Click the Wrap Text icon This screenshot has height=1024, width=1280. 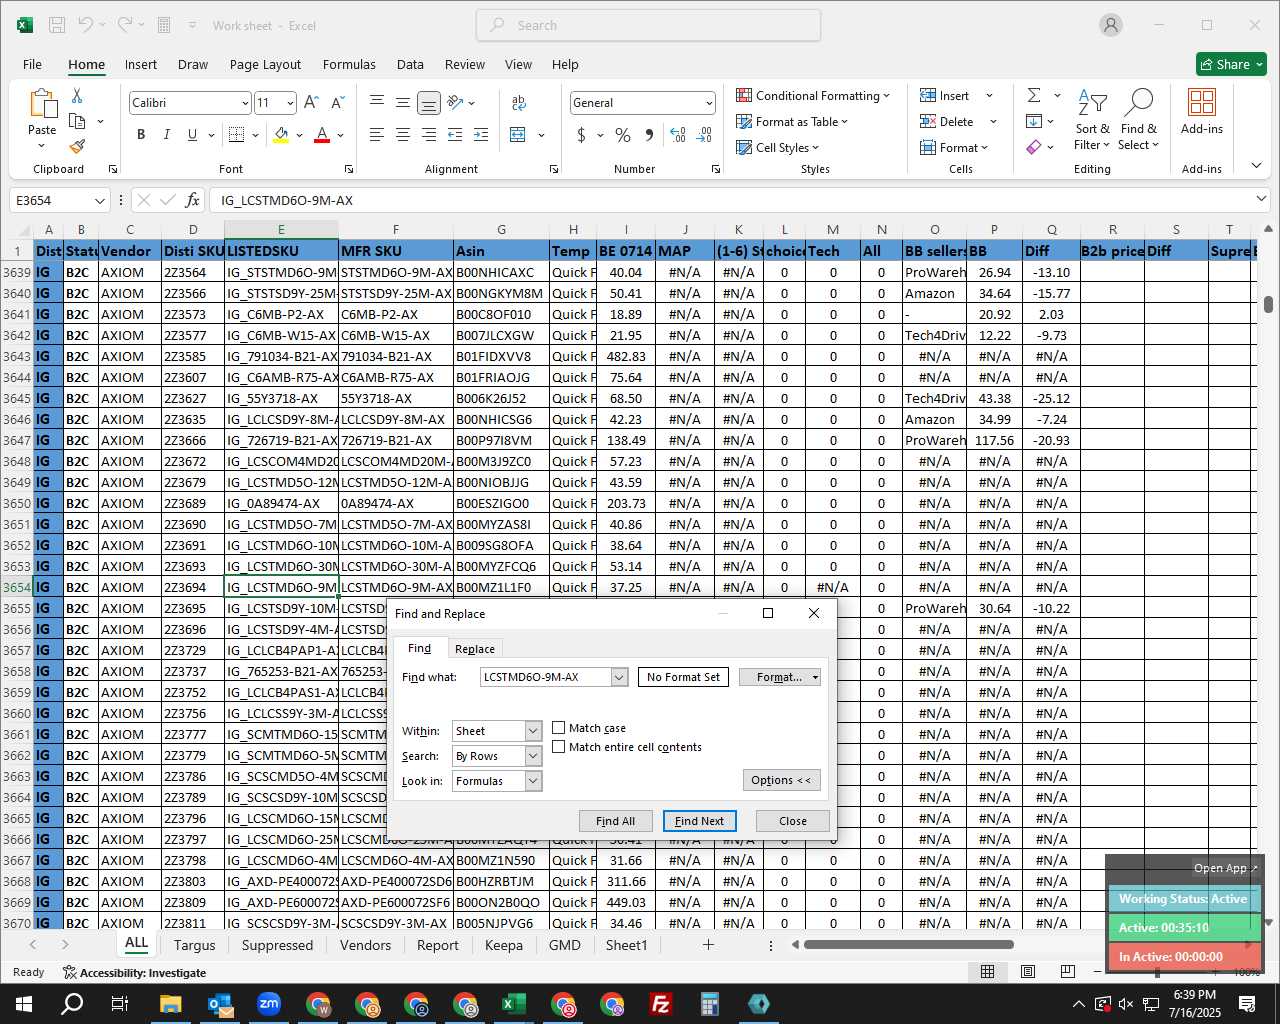point(519,102)
